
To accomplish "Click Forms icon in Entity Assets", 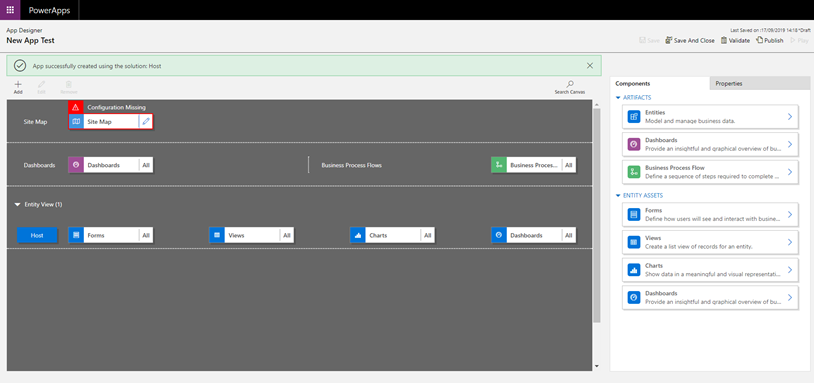I will click(633, 214).
